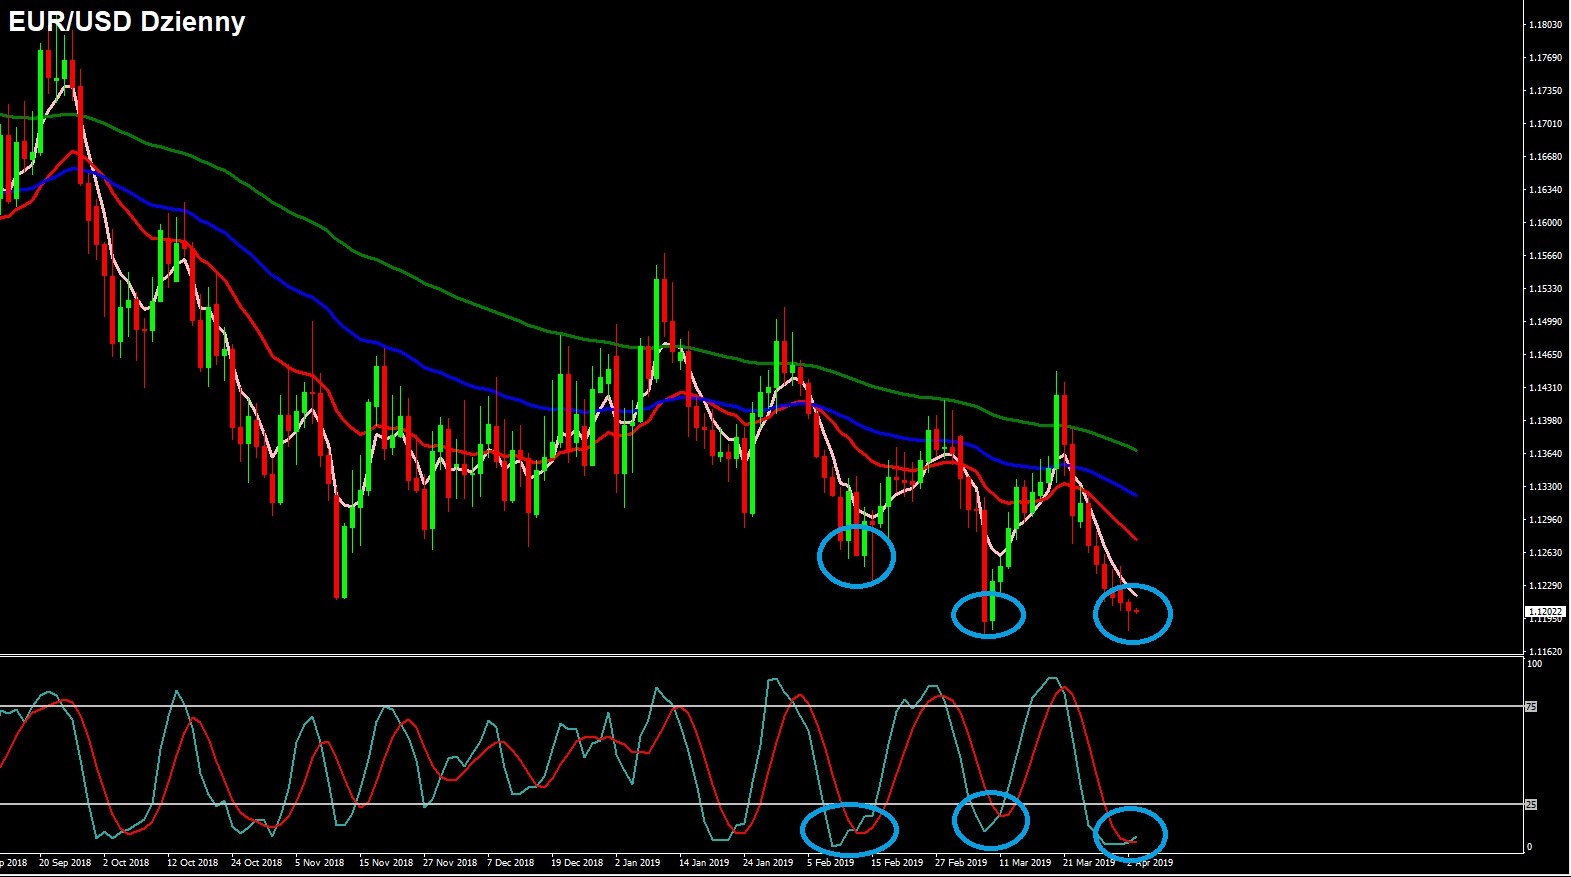Click the green moving average line end
This screenshot has width=1571, height=877.
point(1135,450)
